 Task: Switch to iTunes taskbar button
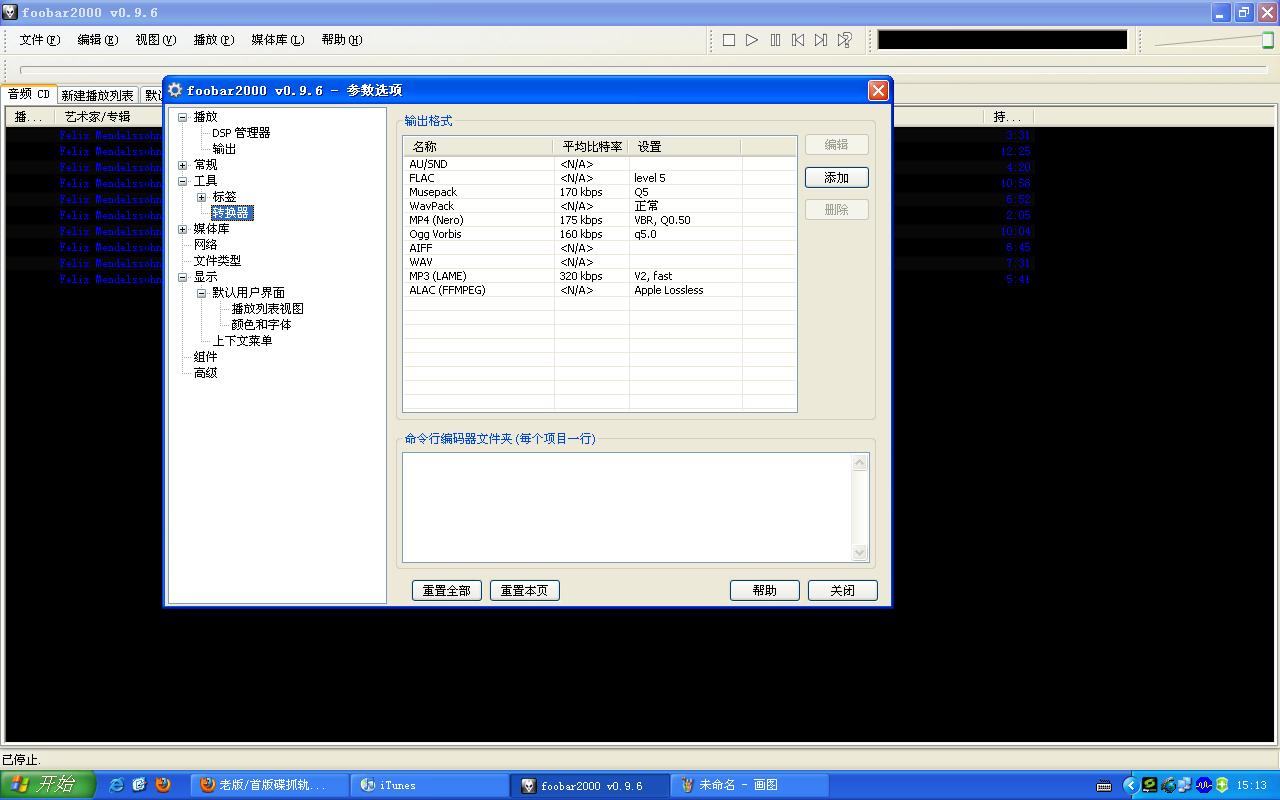point(430,785)
